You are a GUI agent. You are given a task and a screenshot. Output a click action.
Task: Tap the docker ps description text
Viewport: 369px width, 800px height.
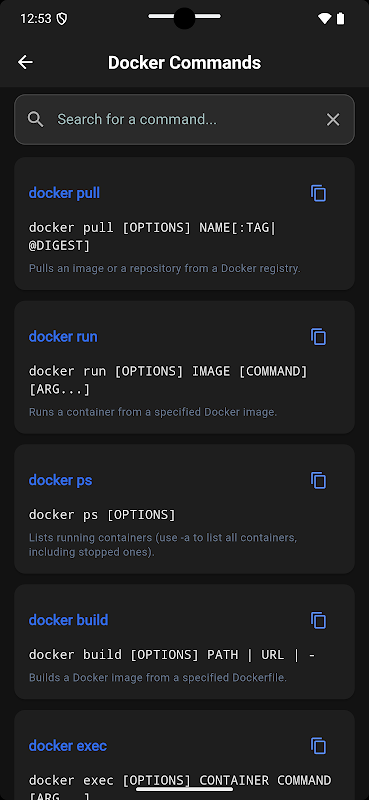163,545
